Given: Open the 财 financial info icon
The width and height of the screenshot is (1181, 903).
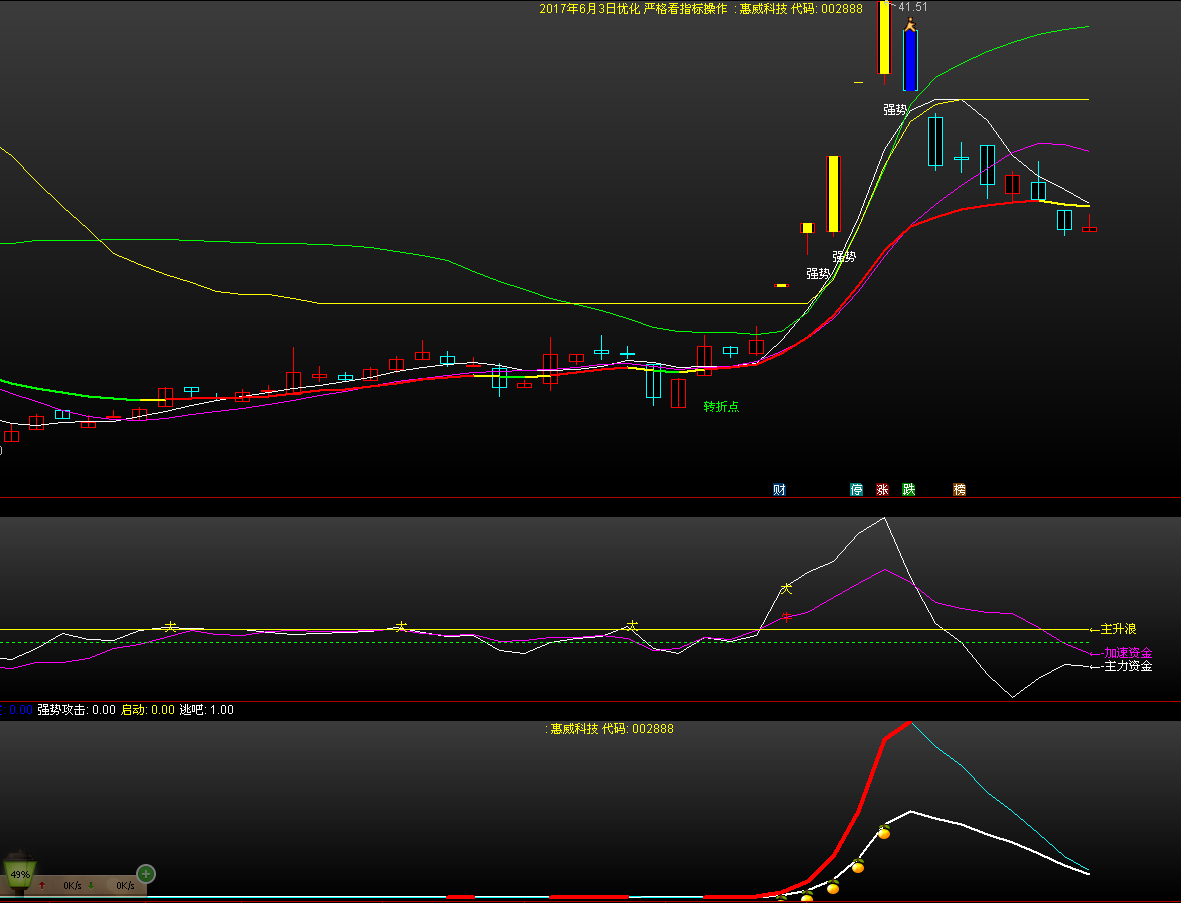Looking at the screenshot, I should [780, 490].
